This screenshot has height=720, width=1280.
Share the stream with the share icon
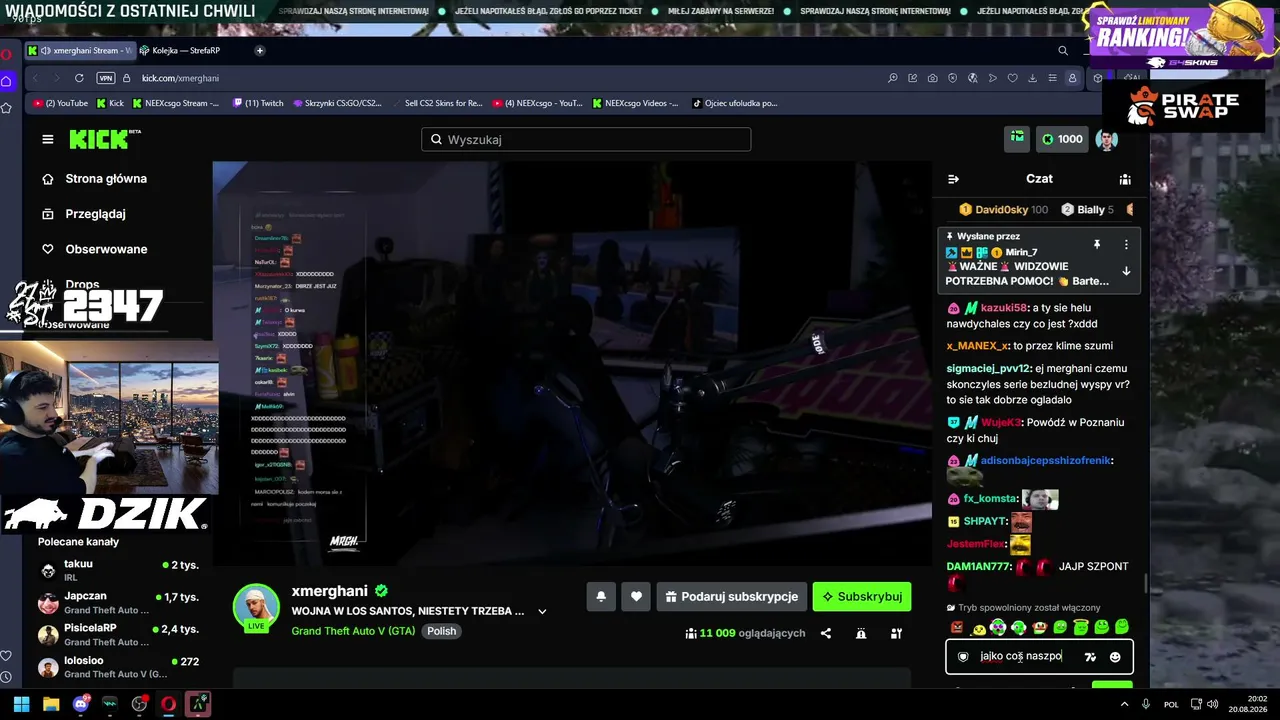tap(826, 633)
